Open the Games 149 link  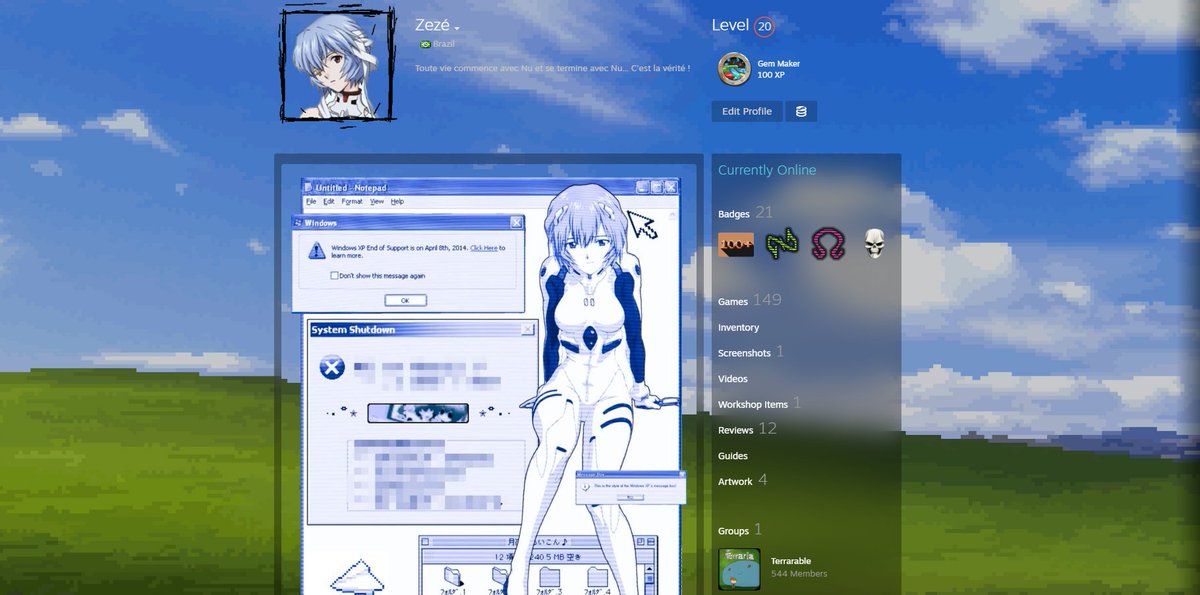click(750, 300)
